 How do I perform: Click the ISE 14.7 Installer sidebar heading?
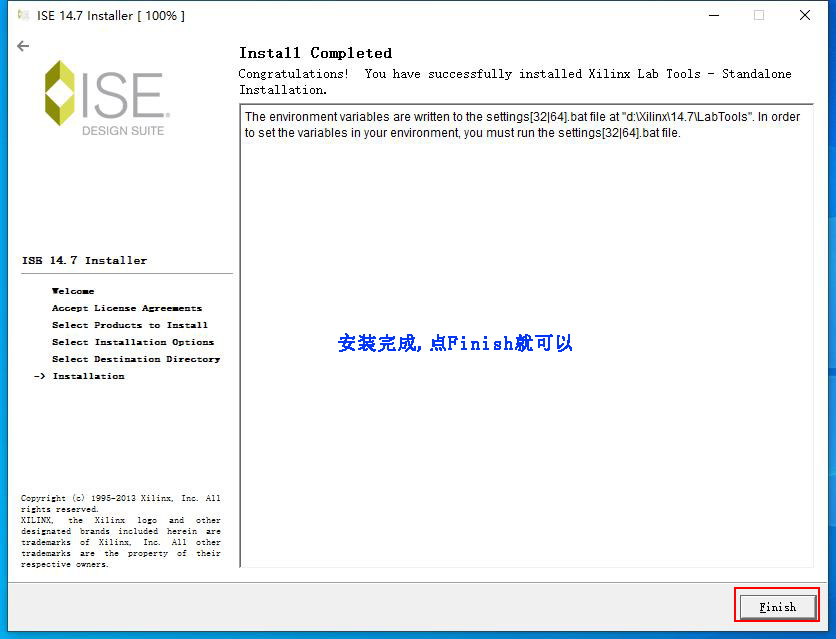point(84,260)
